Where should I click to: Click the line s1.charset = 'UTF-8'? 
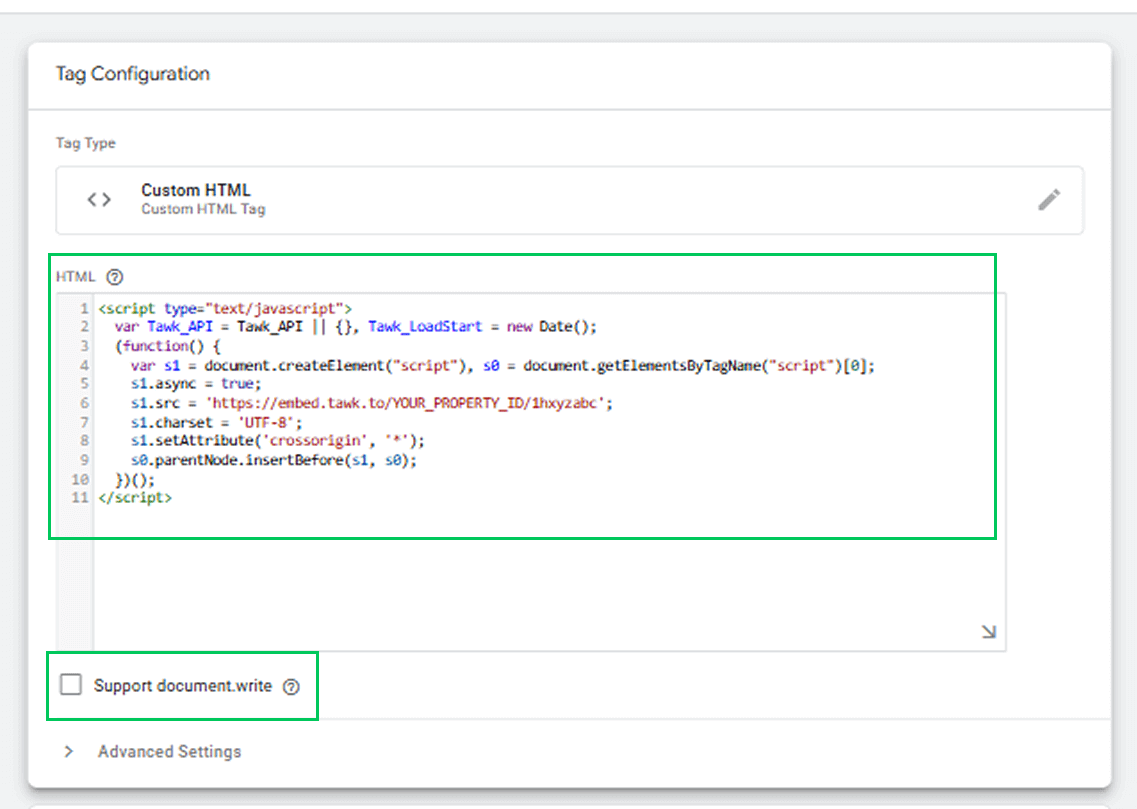pyautogui.click(x=216, y=422)
